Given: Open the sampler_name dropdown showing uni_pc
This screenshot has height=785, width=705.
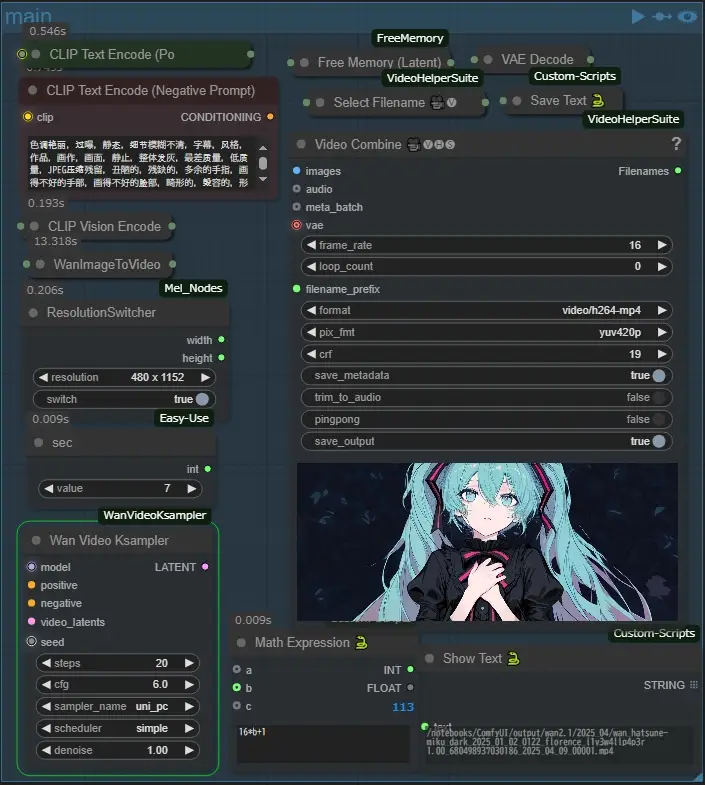Looking at the screenshot, I should 118,706.
